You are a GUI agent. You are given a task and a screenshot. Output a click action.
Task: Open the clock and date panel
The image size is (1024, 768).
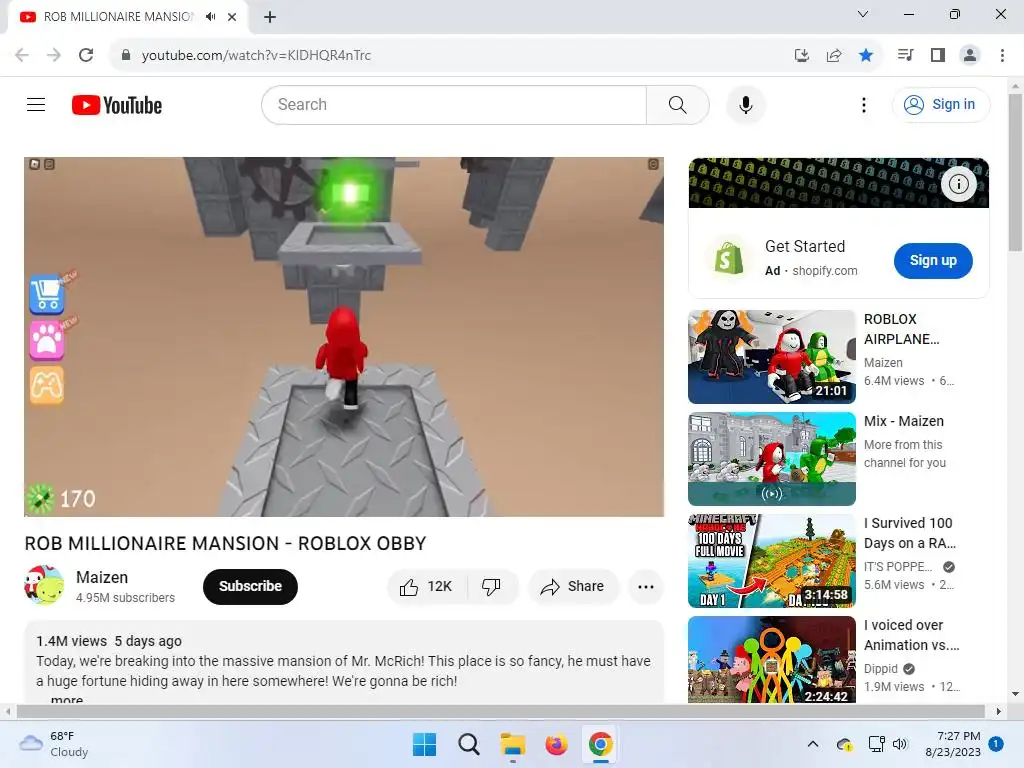click(953, 744)
